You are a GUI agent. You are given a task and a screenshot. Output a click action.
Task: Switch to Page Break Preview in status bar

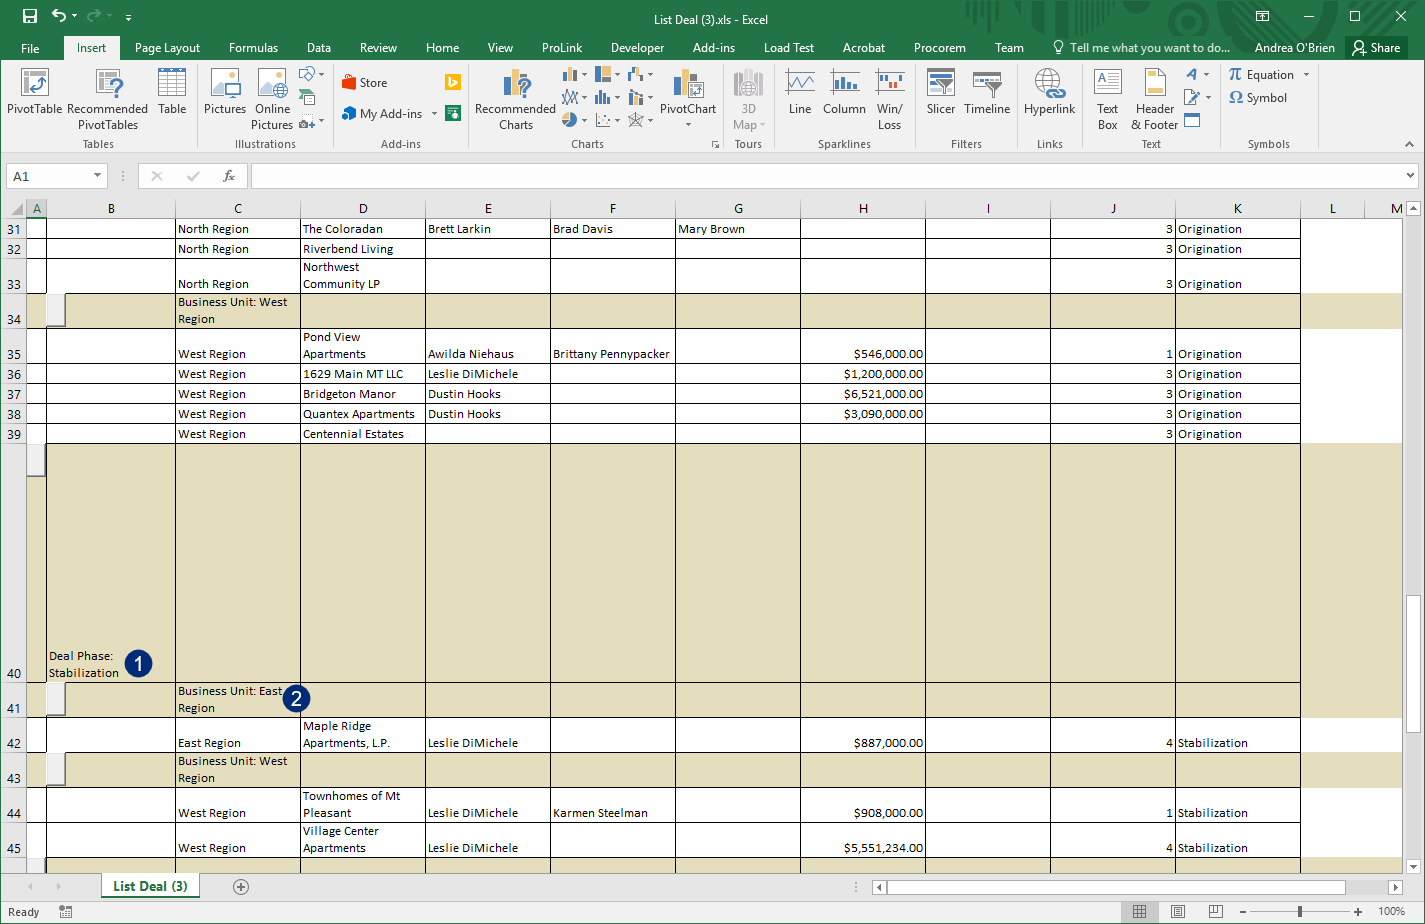(x=1215, y=912)
